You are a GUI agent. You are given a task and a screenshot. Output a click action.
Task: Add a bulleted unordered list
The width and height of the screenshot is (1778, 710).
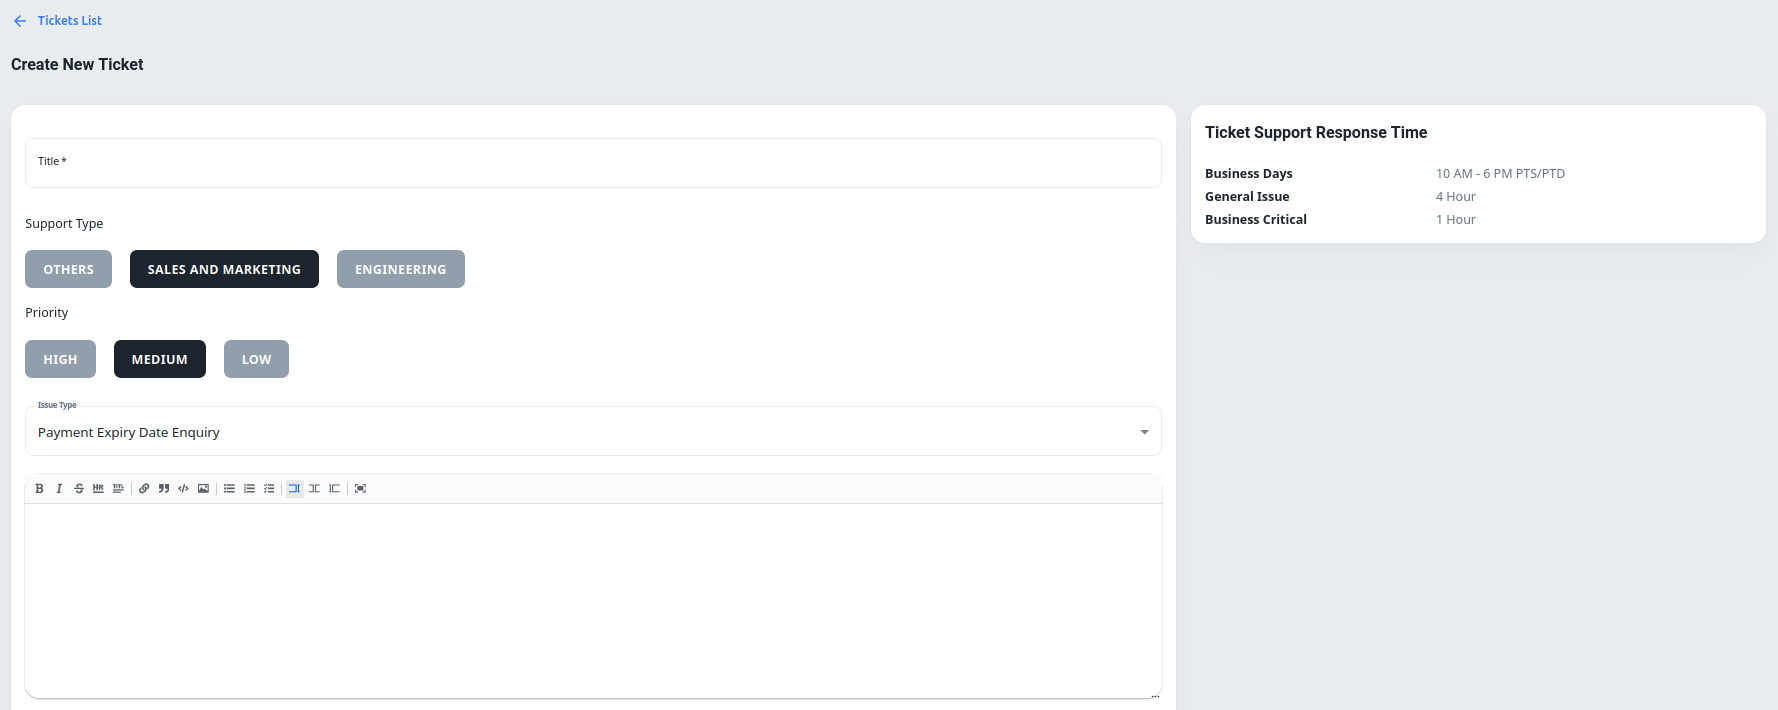[229, 489]
